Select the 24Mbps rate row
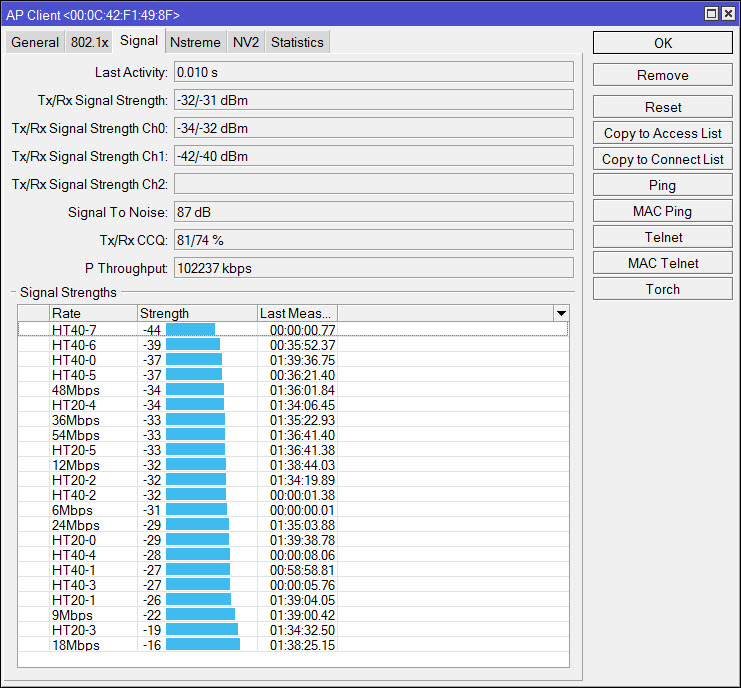741x688 pixels. pos(293,525)
